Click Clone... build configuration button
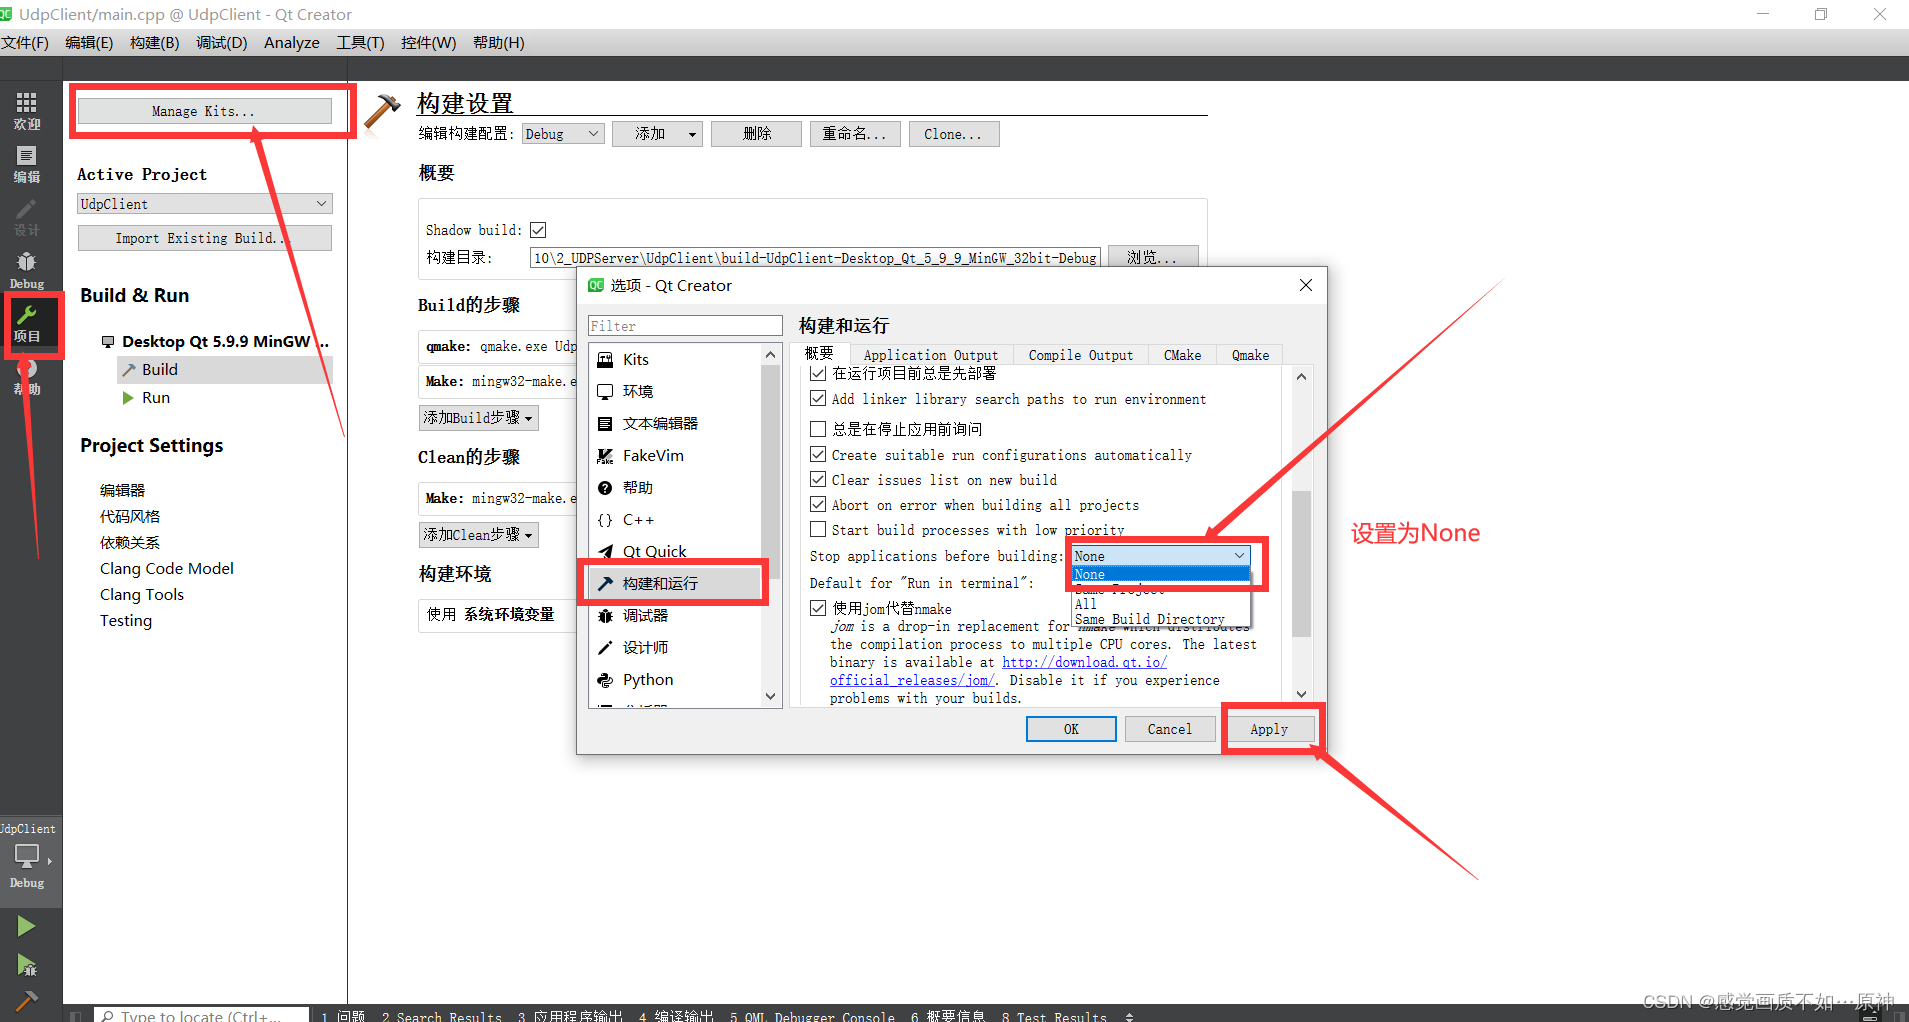The width and height of the screenshot is (1909, 1022). (953, 134)
